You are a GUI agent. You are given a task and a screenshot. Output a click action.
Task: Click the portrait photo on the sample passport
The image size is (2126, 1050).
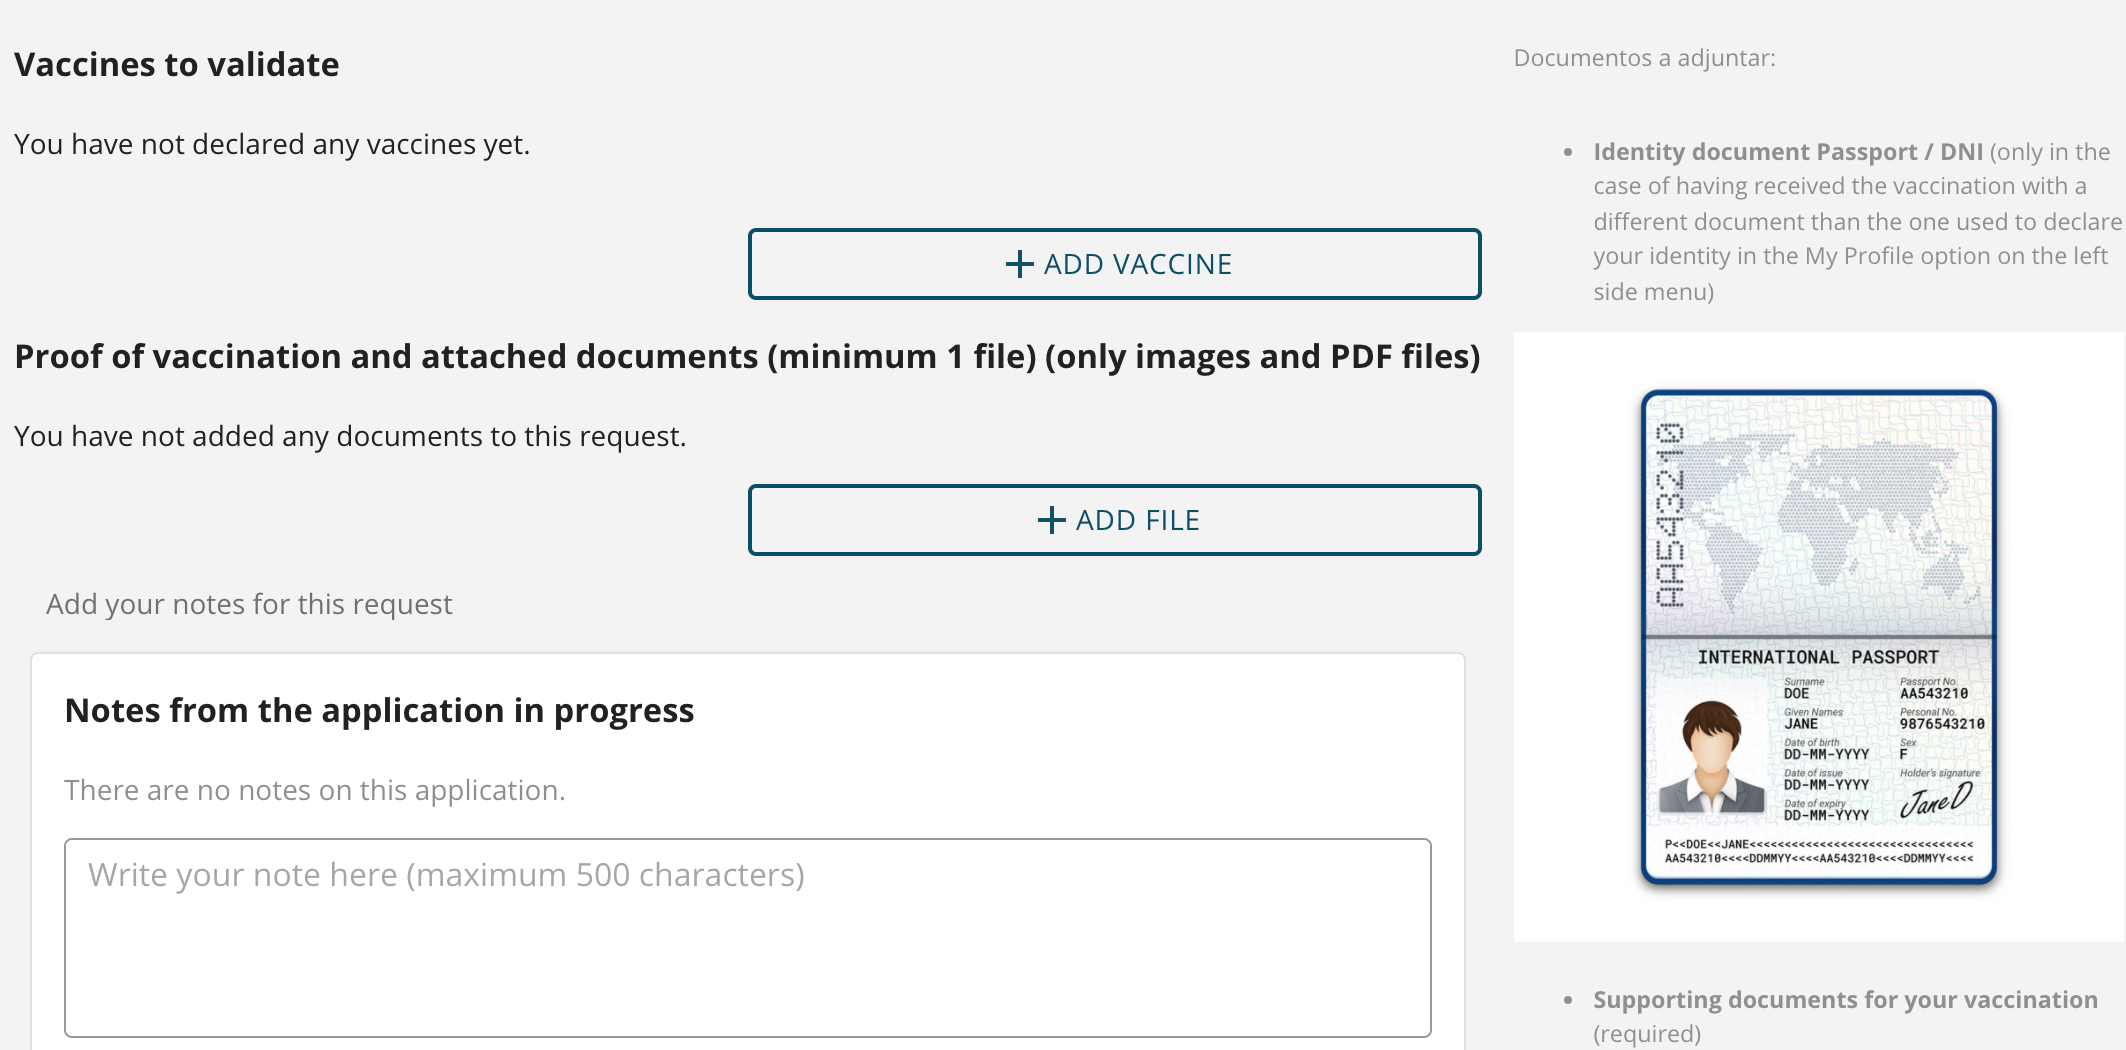pyautogui.click(x=1712, y=756)
